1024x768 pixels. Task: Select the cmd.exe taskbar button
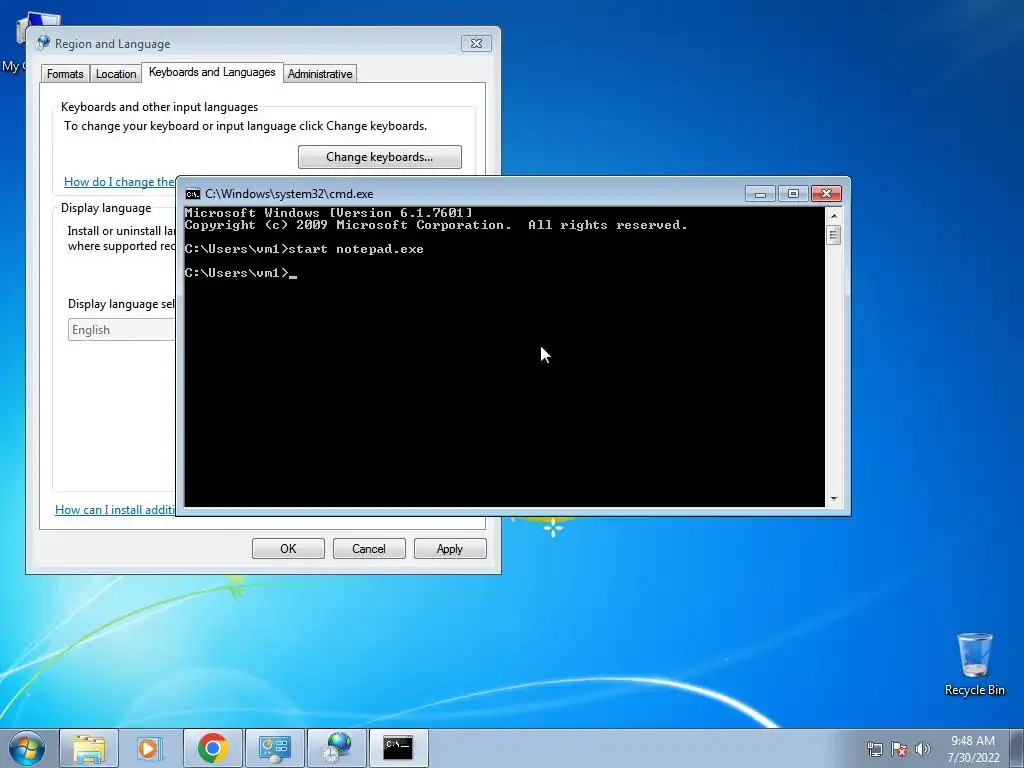coord(398,748)
